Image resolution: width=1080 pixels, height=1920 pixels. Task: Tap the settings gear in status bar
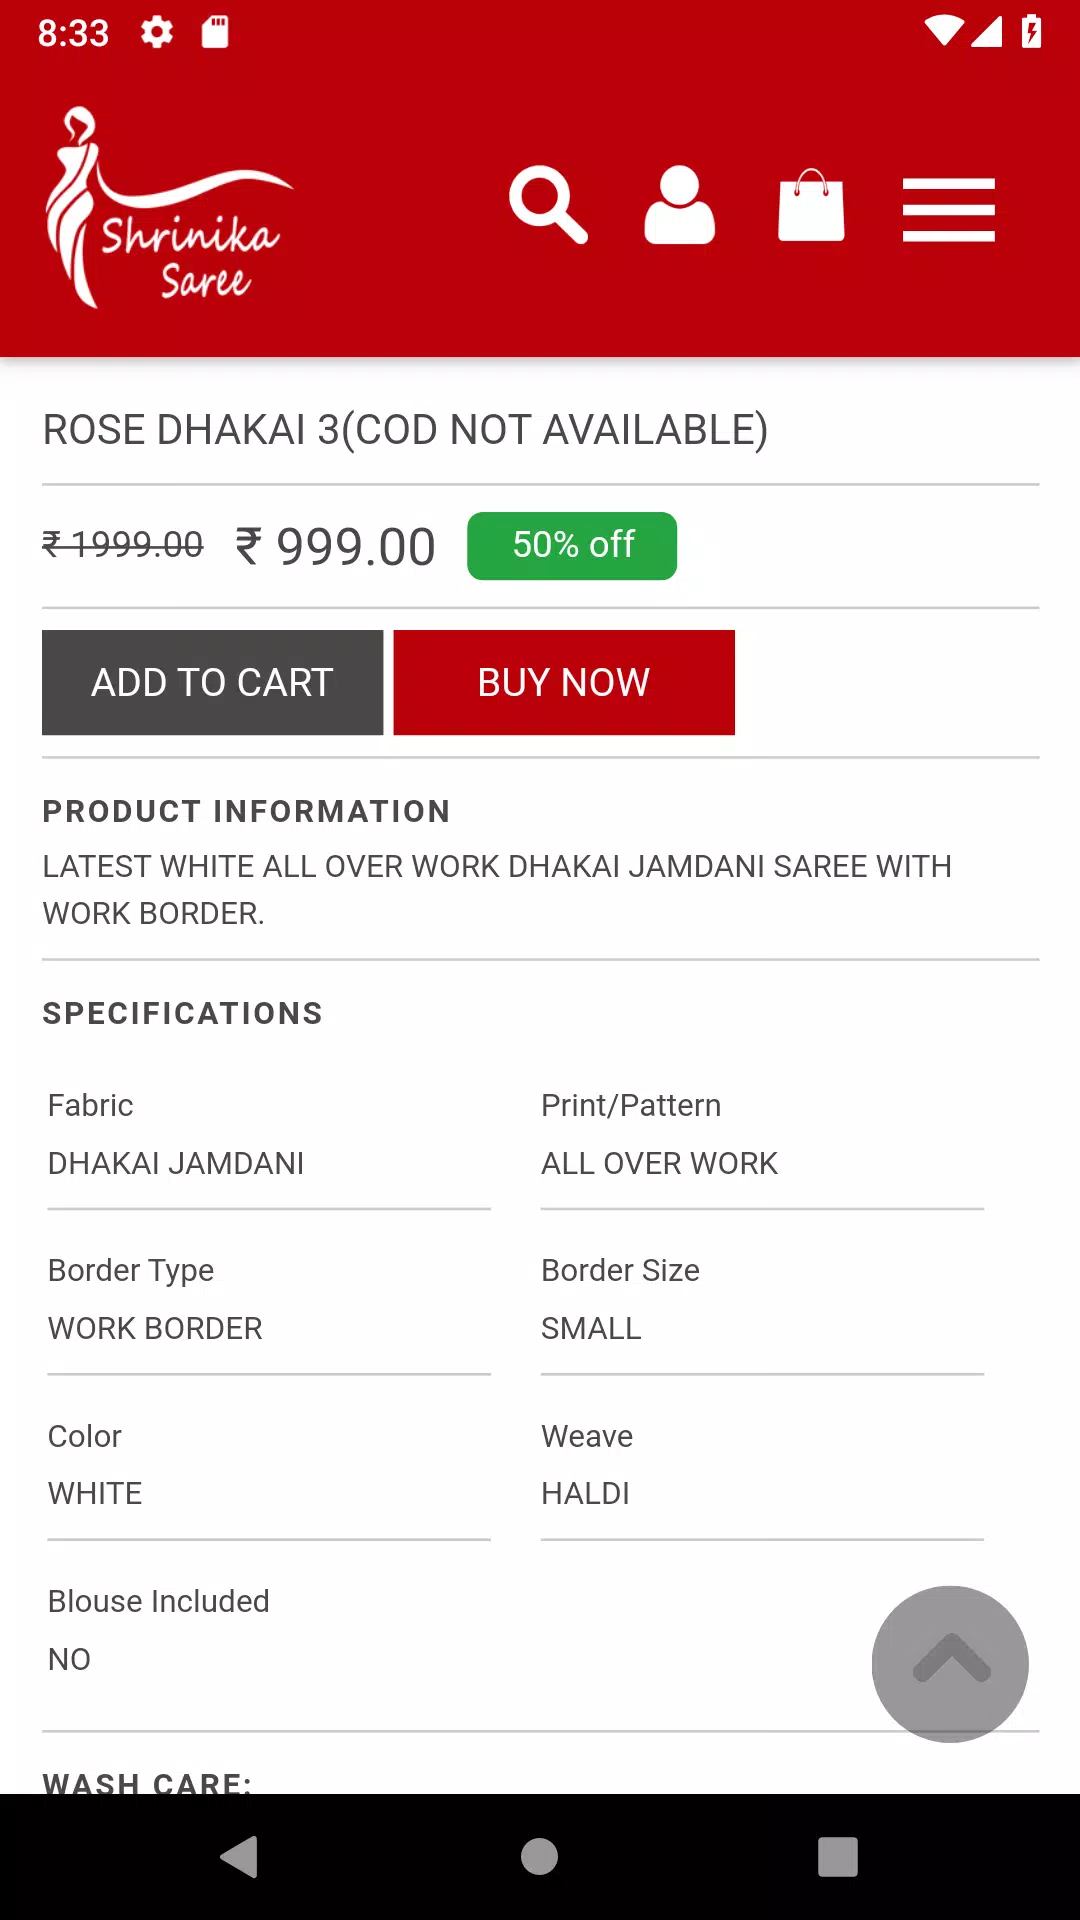tap(157, 32)
